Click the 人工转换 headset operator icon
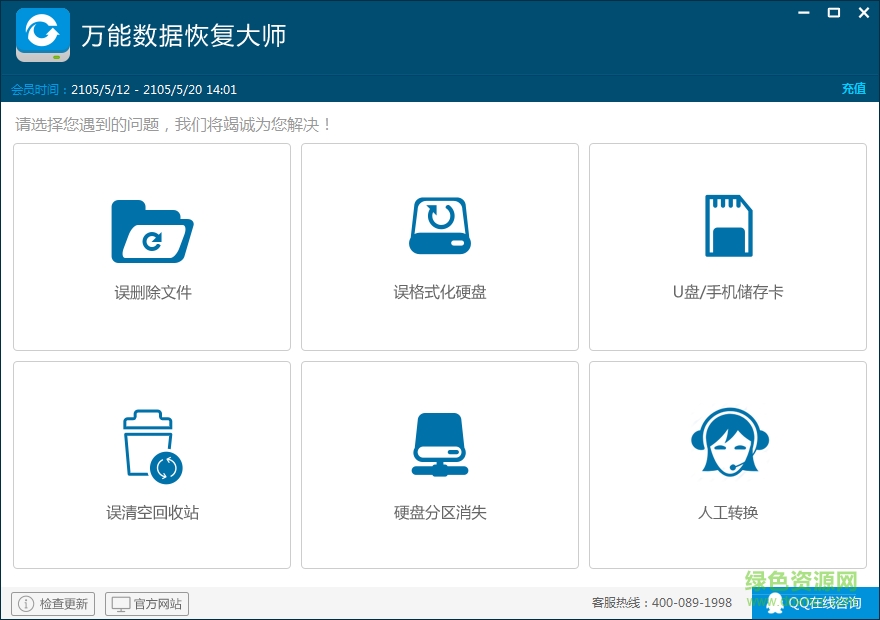This screenshot has width=880, height=620. click(x=728, y=441)
